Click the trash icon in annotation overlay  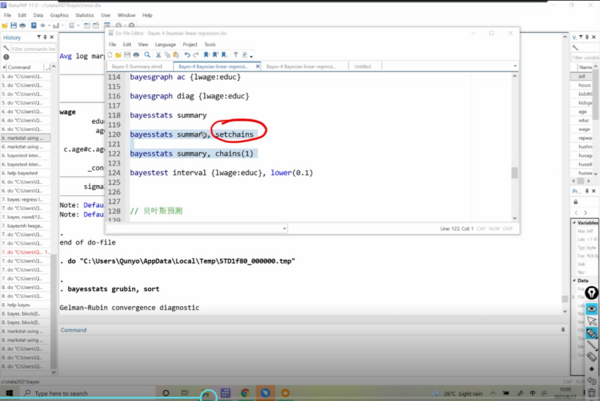tap(592, 393)
